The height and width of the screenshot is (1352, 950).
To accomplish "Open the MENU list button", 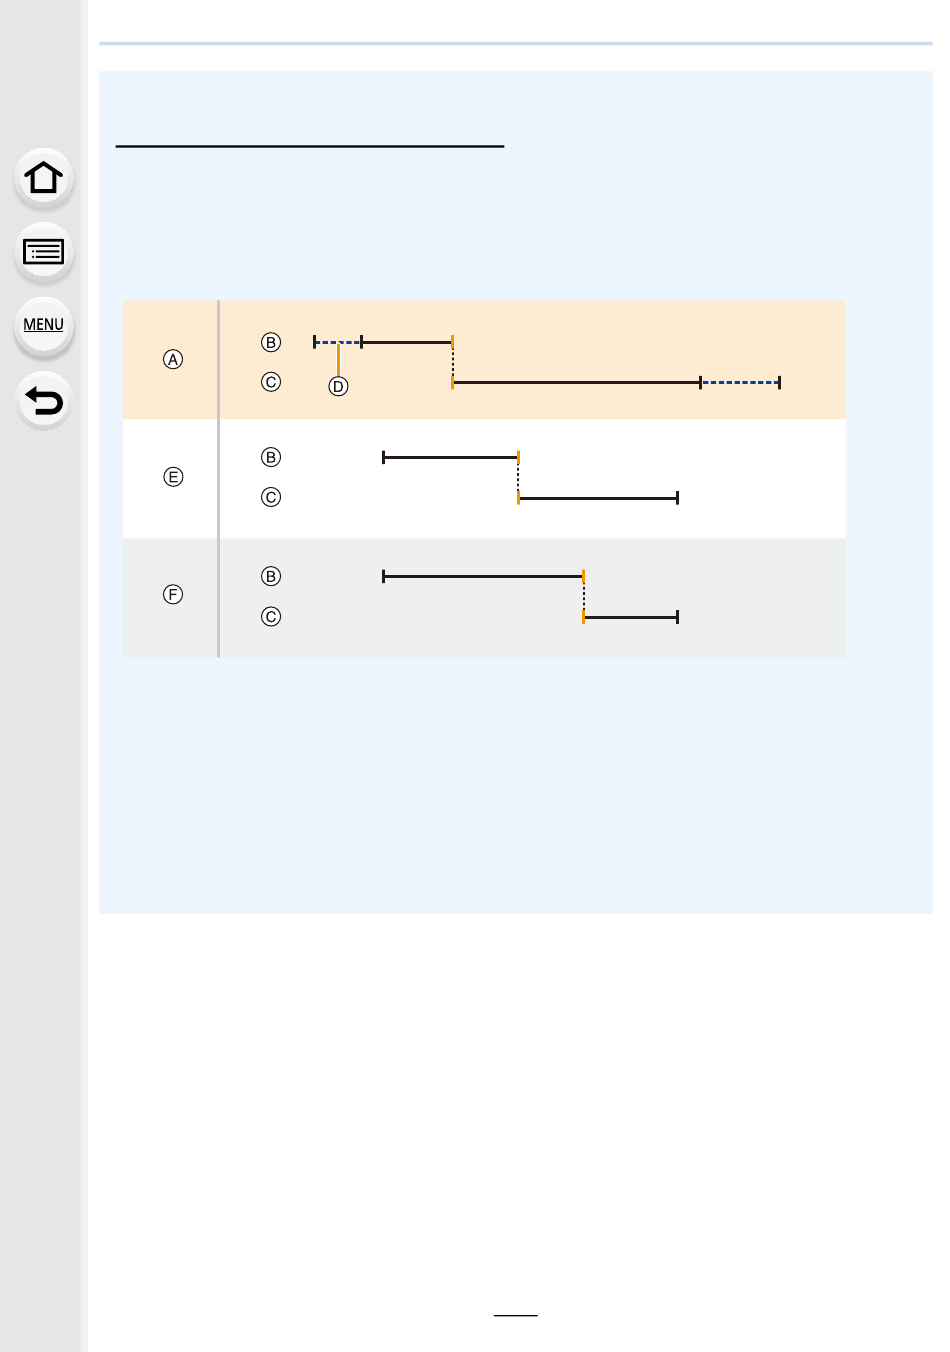I will click(44, 326).
